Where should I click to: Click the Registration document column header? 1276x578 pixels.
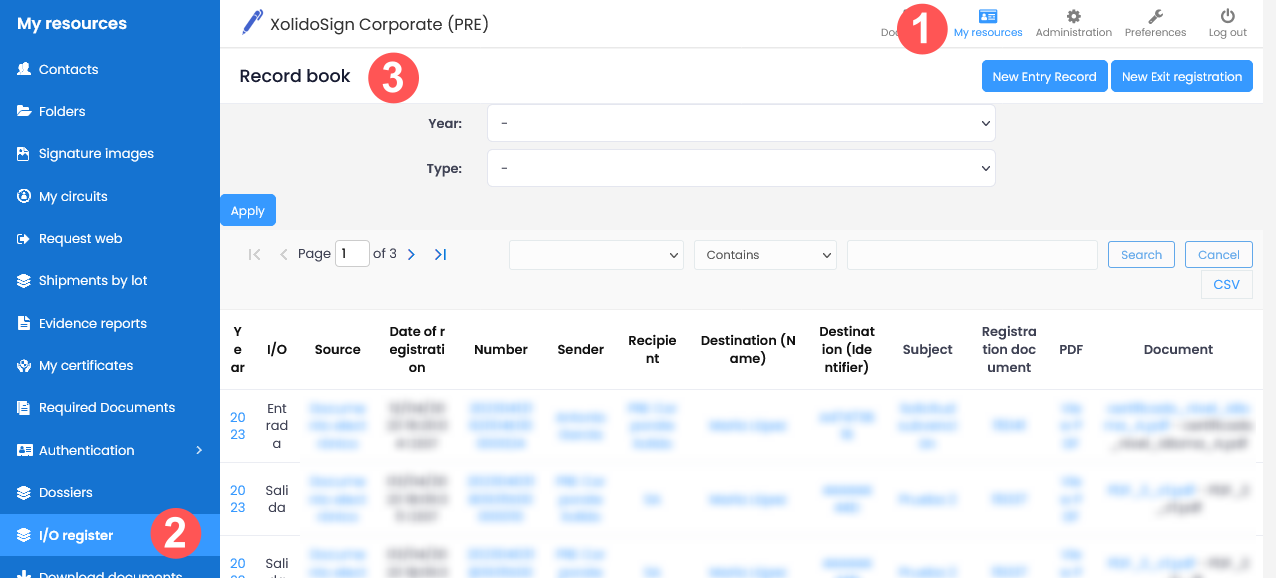1009,350
